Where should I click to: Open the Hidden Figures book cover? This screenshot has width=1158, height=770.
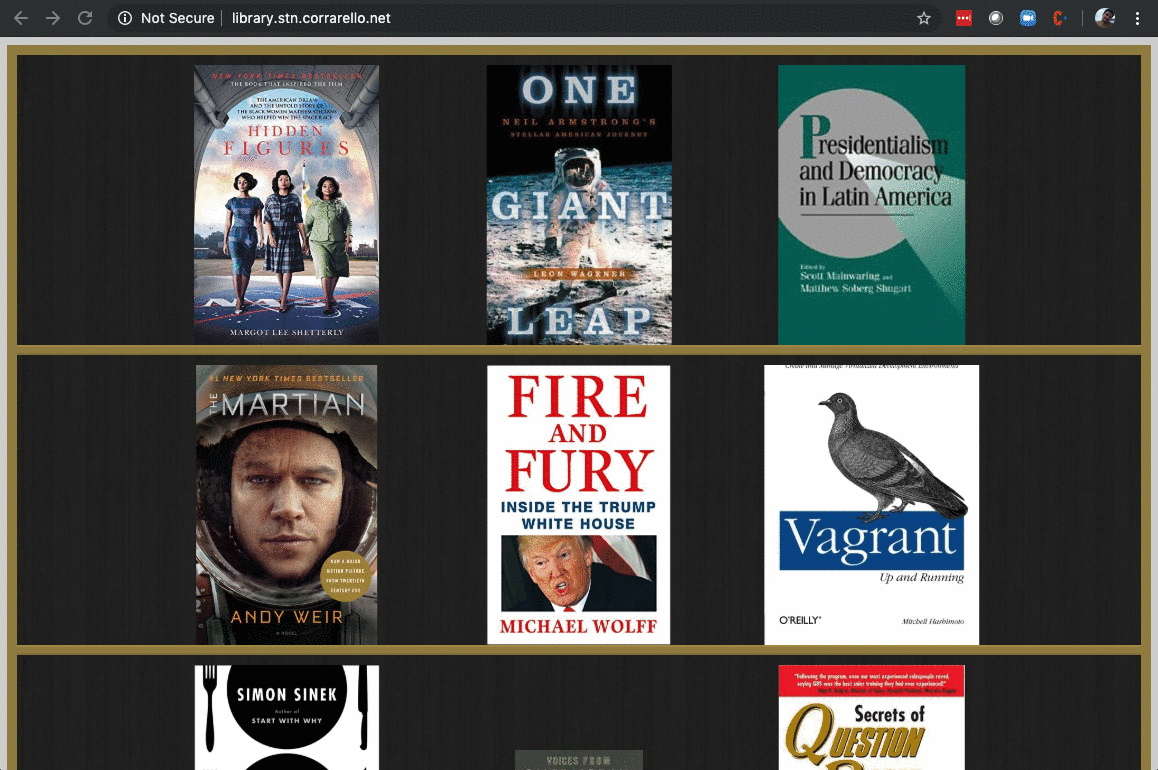pyautogui.click(x=287, y=204)
